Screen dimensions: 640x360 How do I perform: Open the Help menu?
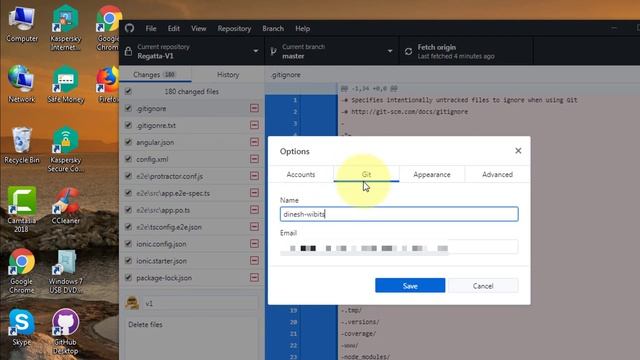click(302, 29)
